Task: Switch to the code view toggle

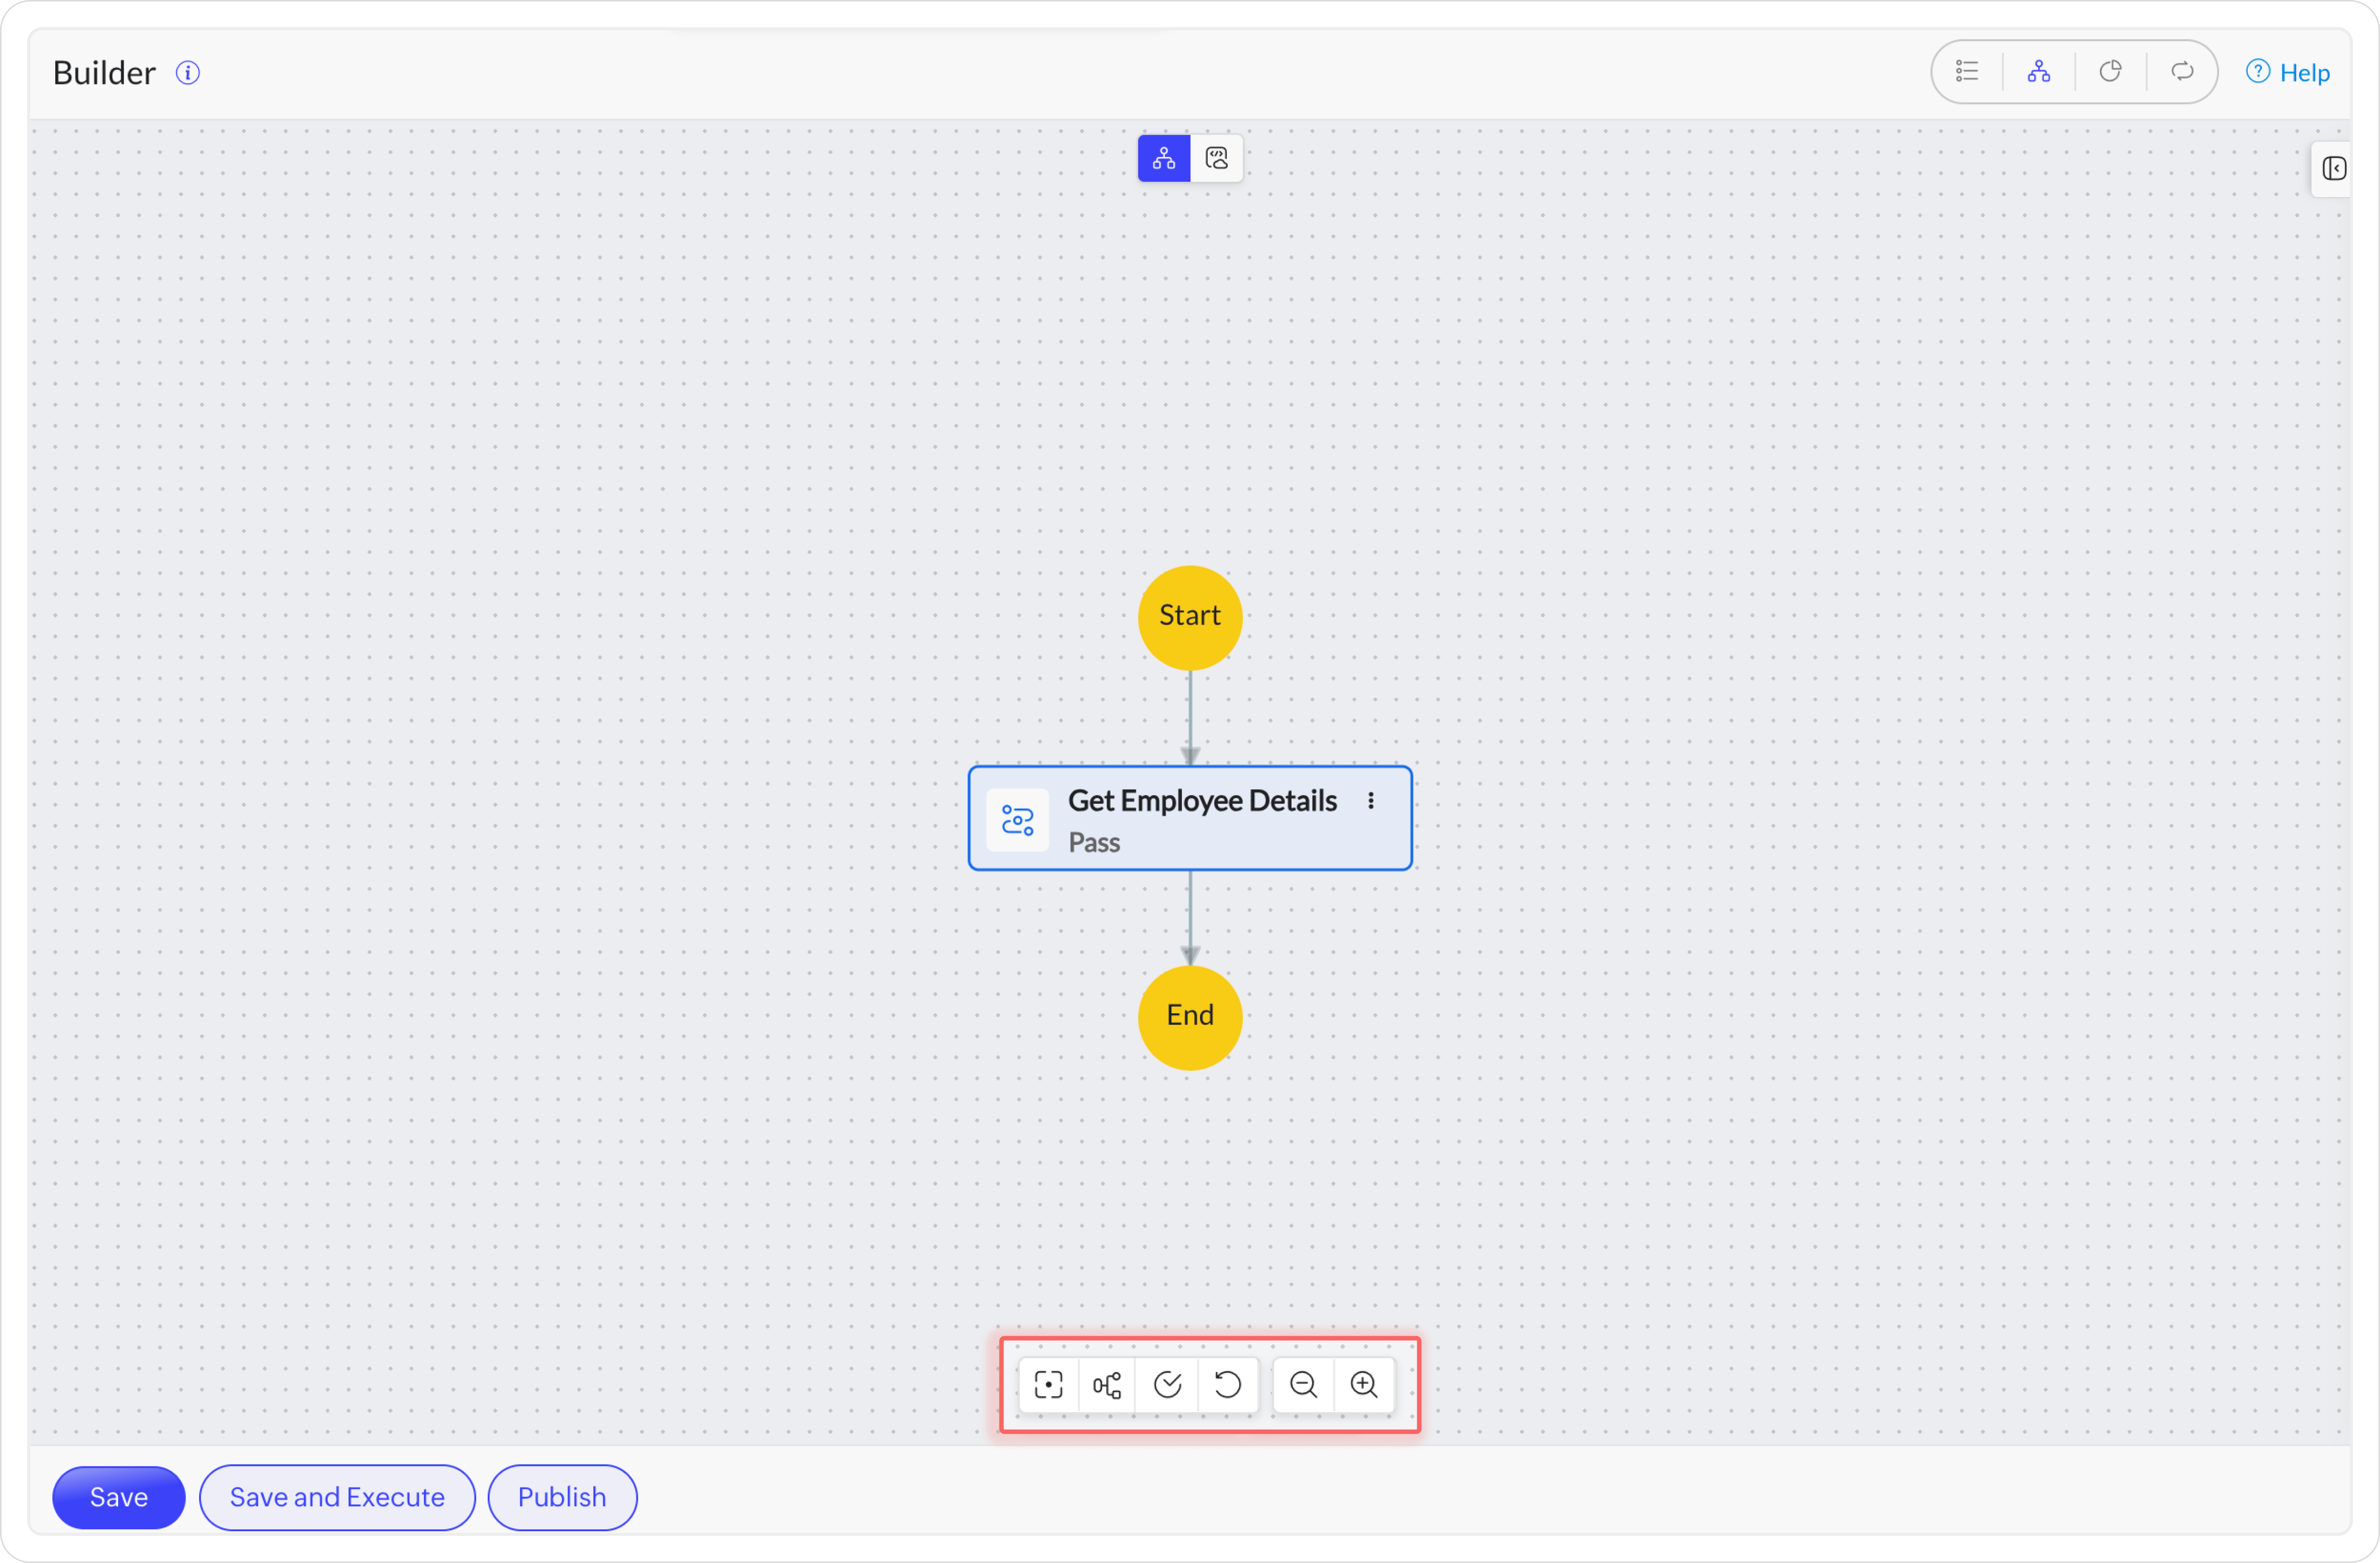Action: click(1217, 158)
